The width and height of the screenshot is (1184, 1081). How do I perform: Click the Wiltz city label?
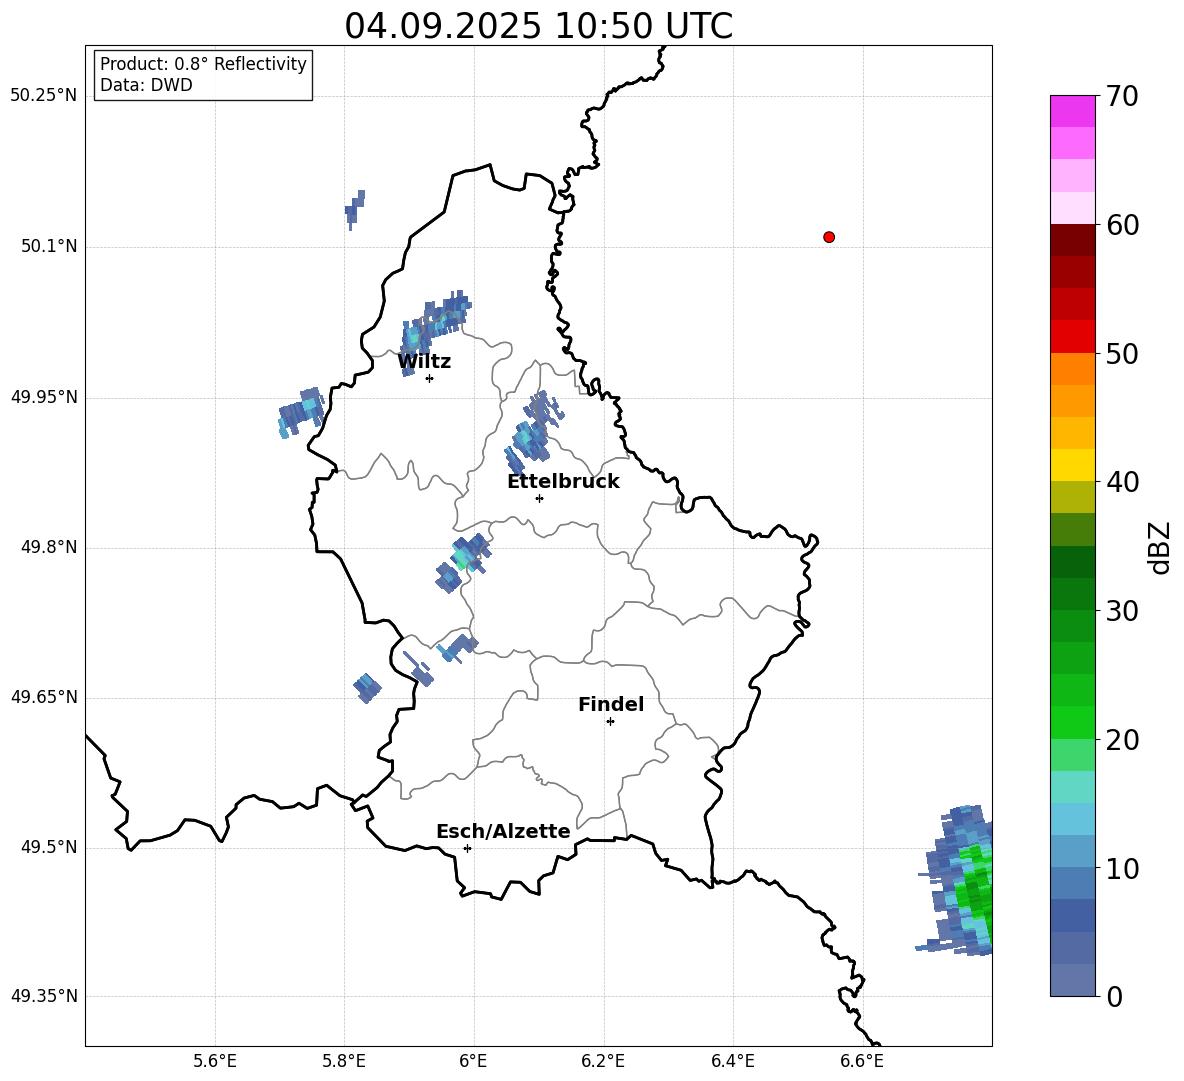point(424,362)
